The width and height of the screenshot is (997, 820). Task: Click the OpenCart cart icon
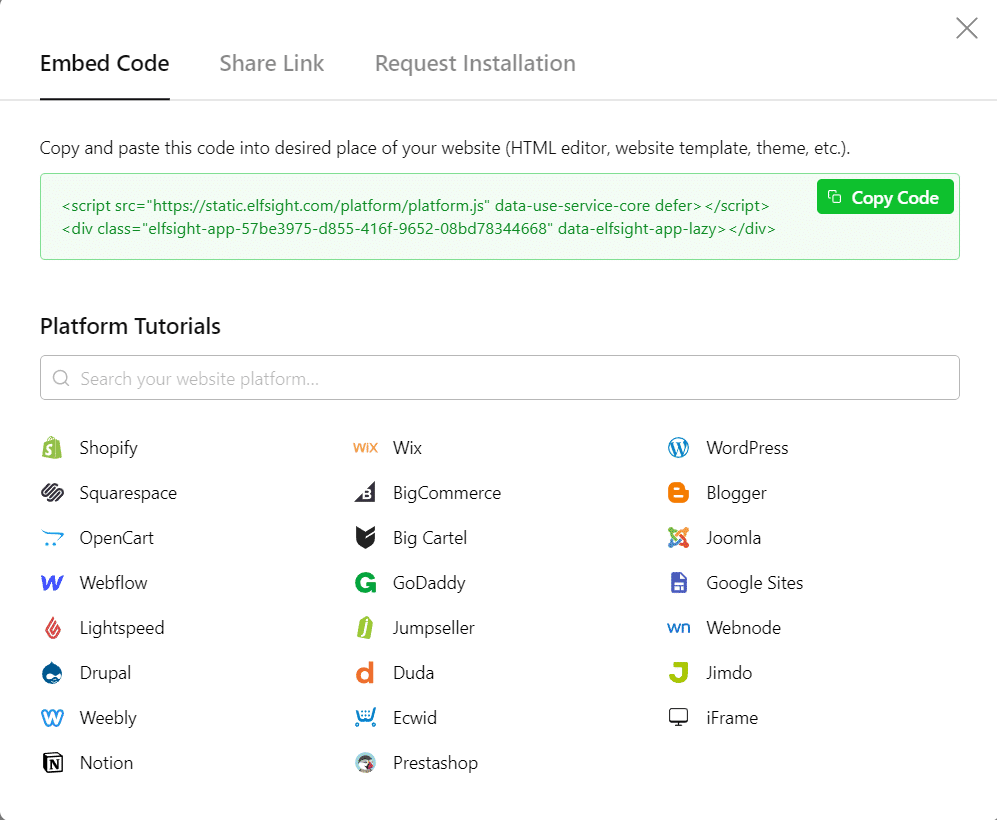click(x=52, y=538)
